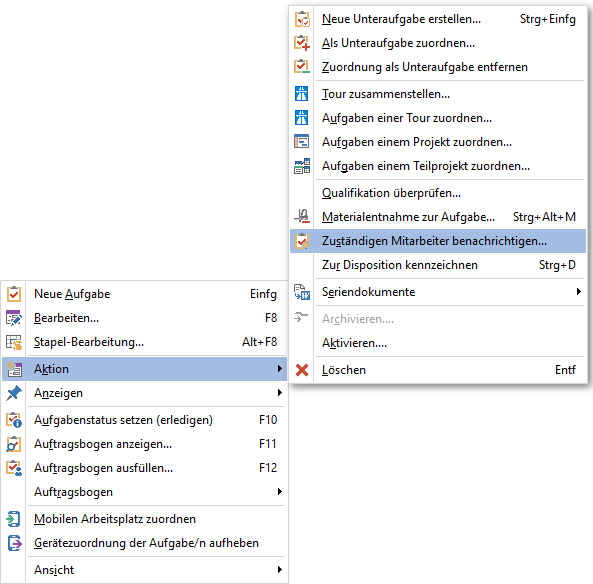
Task: Open the Ansicht submenu arrow
Action: click(279, 570)
